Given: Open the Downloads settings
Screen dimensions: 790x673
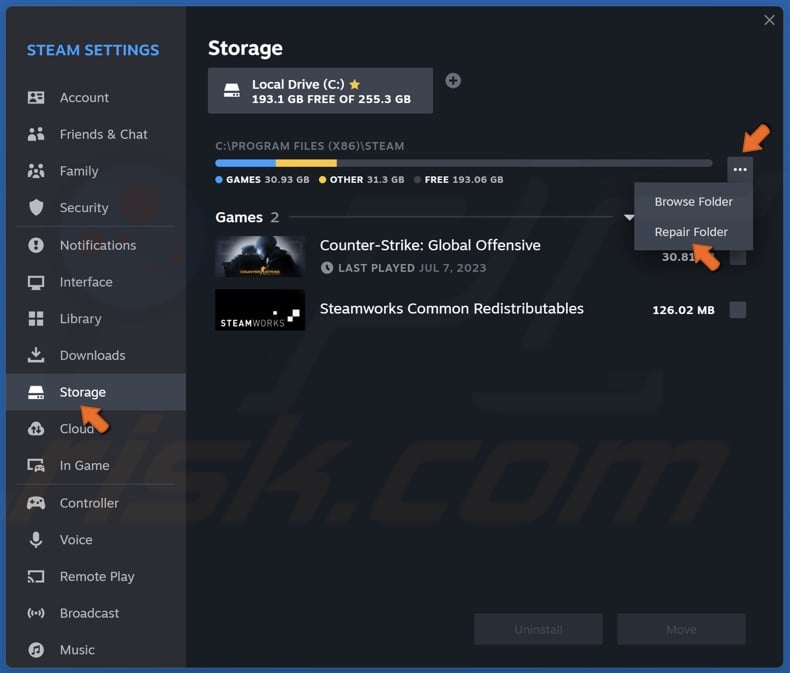Looking at the screenshot, I should point(96,355).
